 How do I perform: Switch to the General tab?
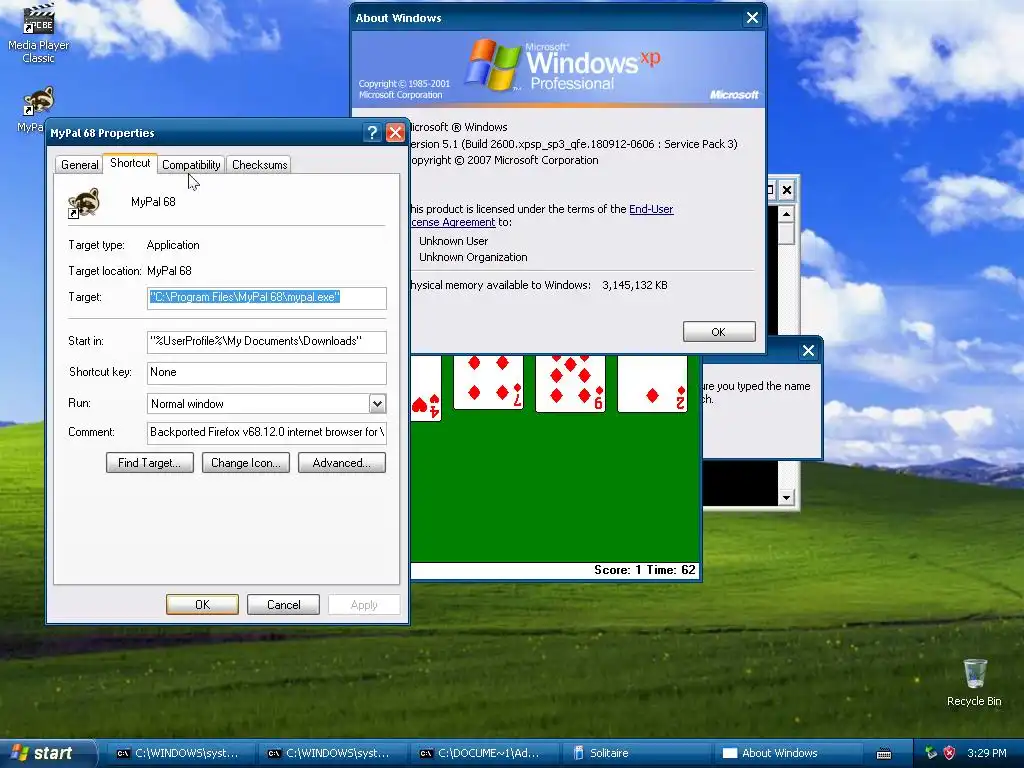pos(80,165)
